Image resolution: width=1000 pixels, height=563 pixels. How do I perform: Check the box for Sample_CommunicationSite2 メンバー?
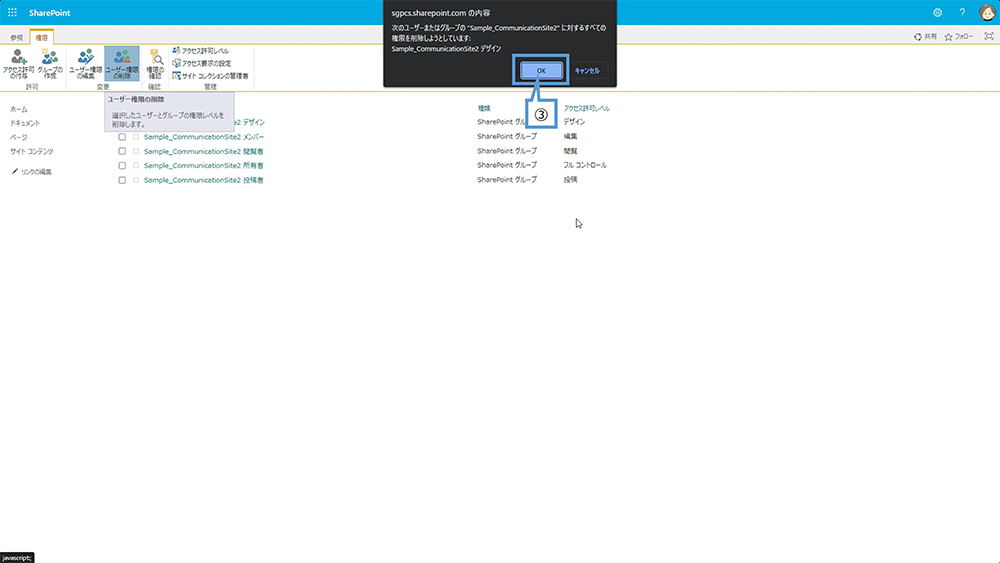122,136
